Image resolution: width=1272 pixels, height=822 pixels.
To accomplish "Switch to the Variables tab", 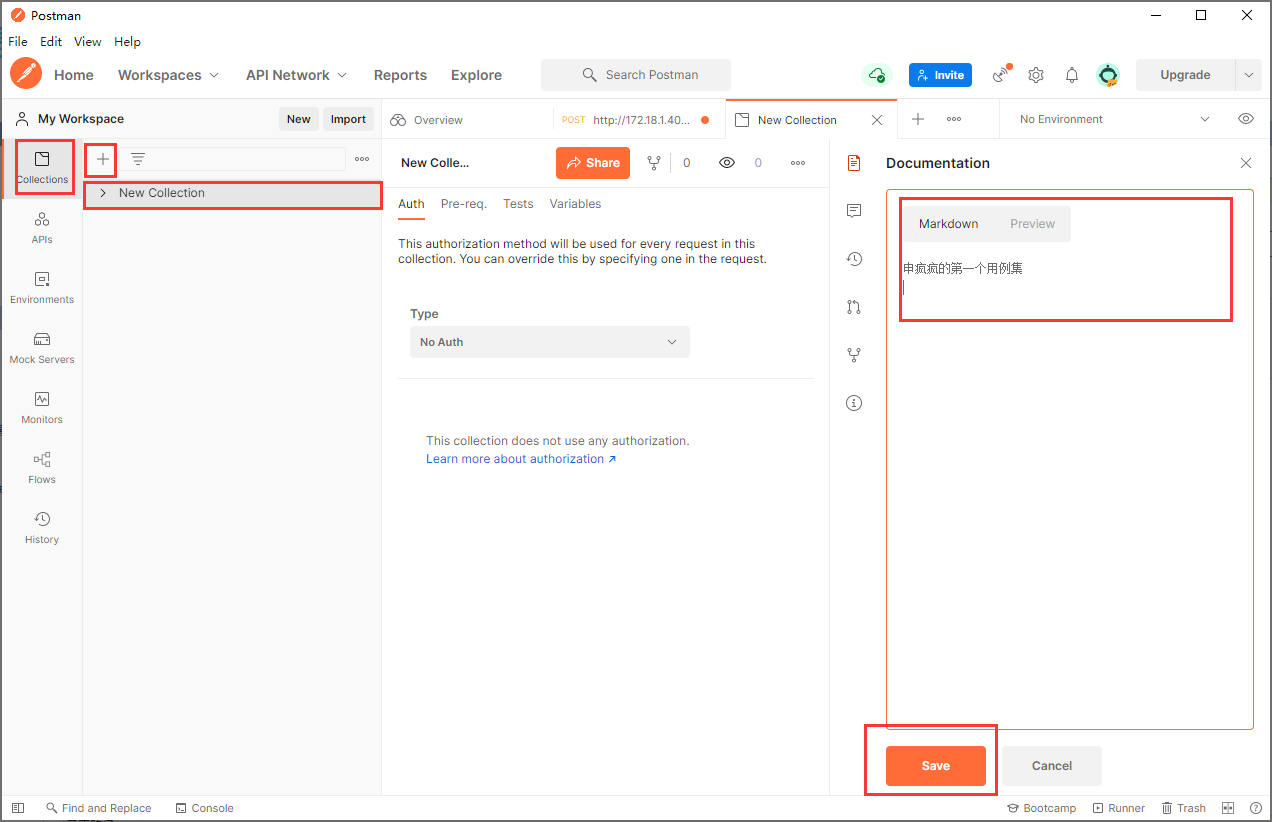I will pos(575,204).
